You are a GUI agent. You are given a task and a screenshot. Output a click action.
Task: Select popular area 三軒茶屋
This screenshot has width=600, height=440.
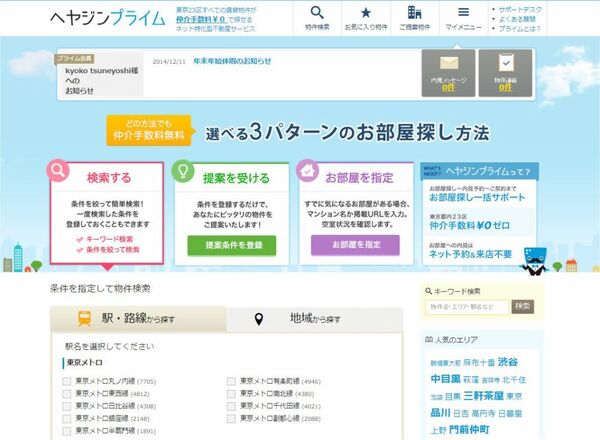[484, 396]
